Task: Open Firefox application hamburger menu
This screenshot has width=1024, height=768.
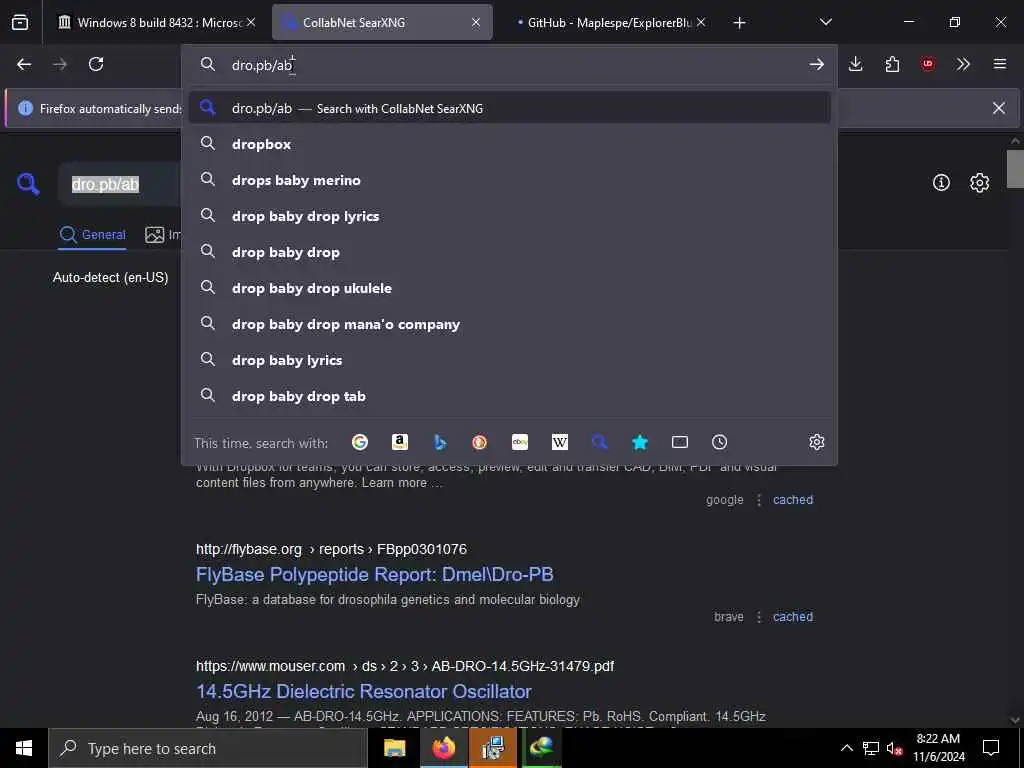Action: [1000, 64]
